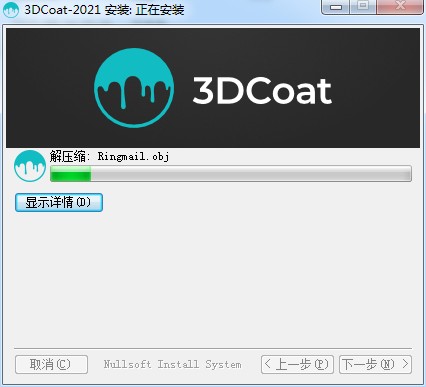Click the green installation progress bar
426x387 pixels.
tap(231, 174)
